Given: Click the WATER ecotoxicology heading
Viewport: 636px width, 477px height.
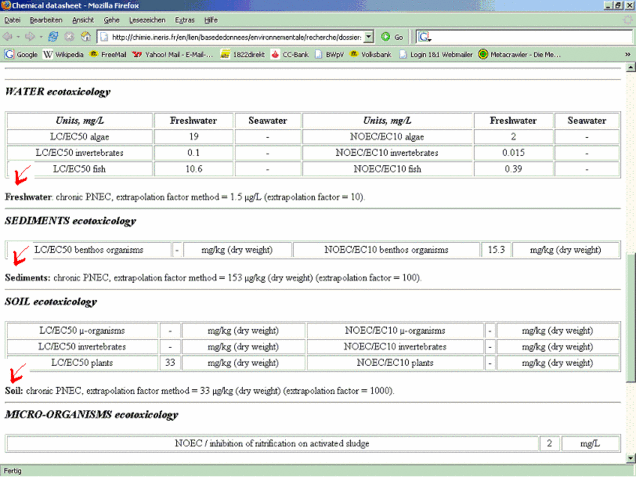Looking at the screenshot, I should [x=58, y=92].
